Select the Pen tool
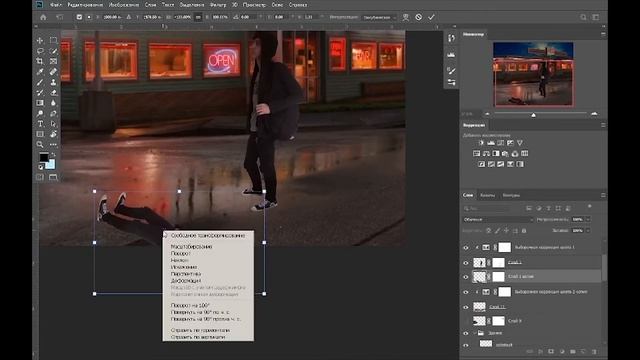This screenshot has height=360, width=640. coord(53,113)
